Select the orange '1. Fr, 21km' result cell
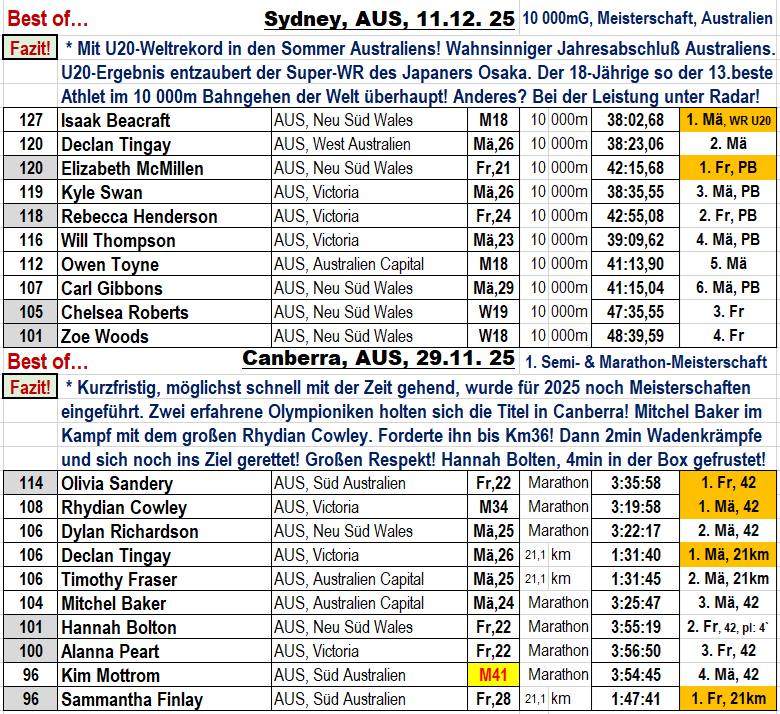 pos(728,699)
